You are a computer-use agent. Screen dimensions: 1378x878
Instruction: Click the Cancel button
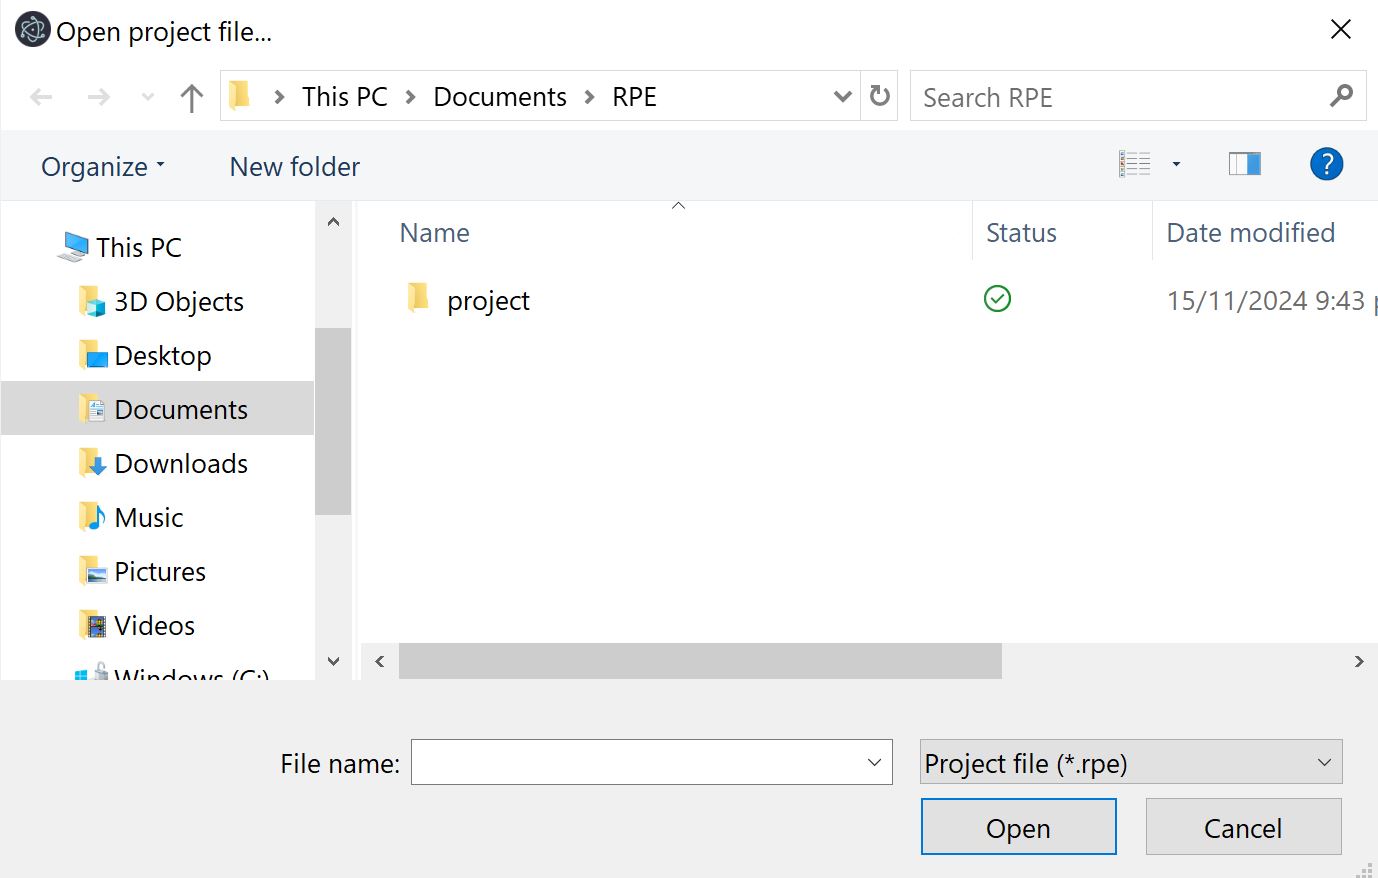click(x=1243, y=827)
